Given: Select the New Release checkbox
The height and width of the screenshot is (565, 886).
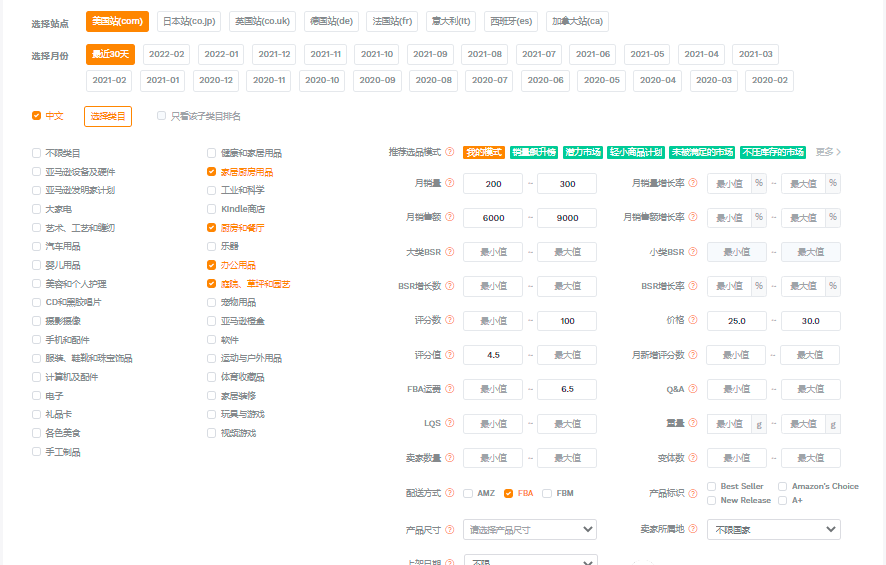Looking at the screenshot, I should click(x=711, y=501).
